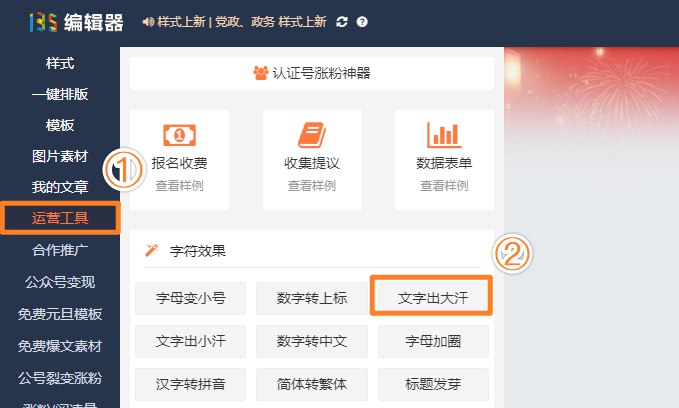This screenshot has height=408, width=679.
Task: Open 一键排版 from the sidebar
Action: [60, 95]
